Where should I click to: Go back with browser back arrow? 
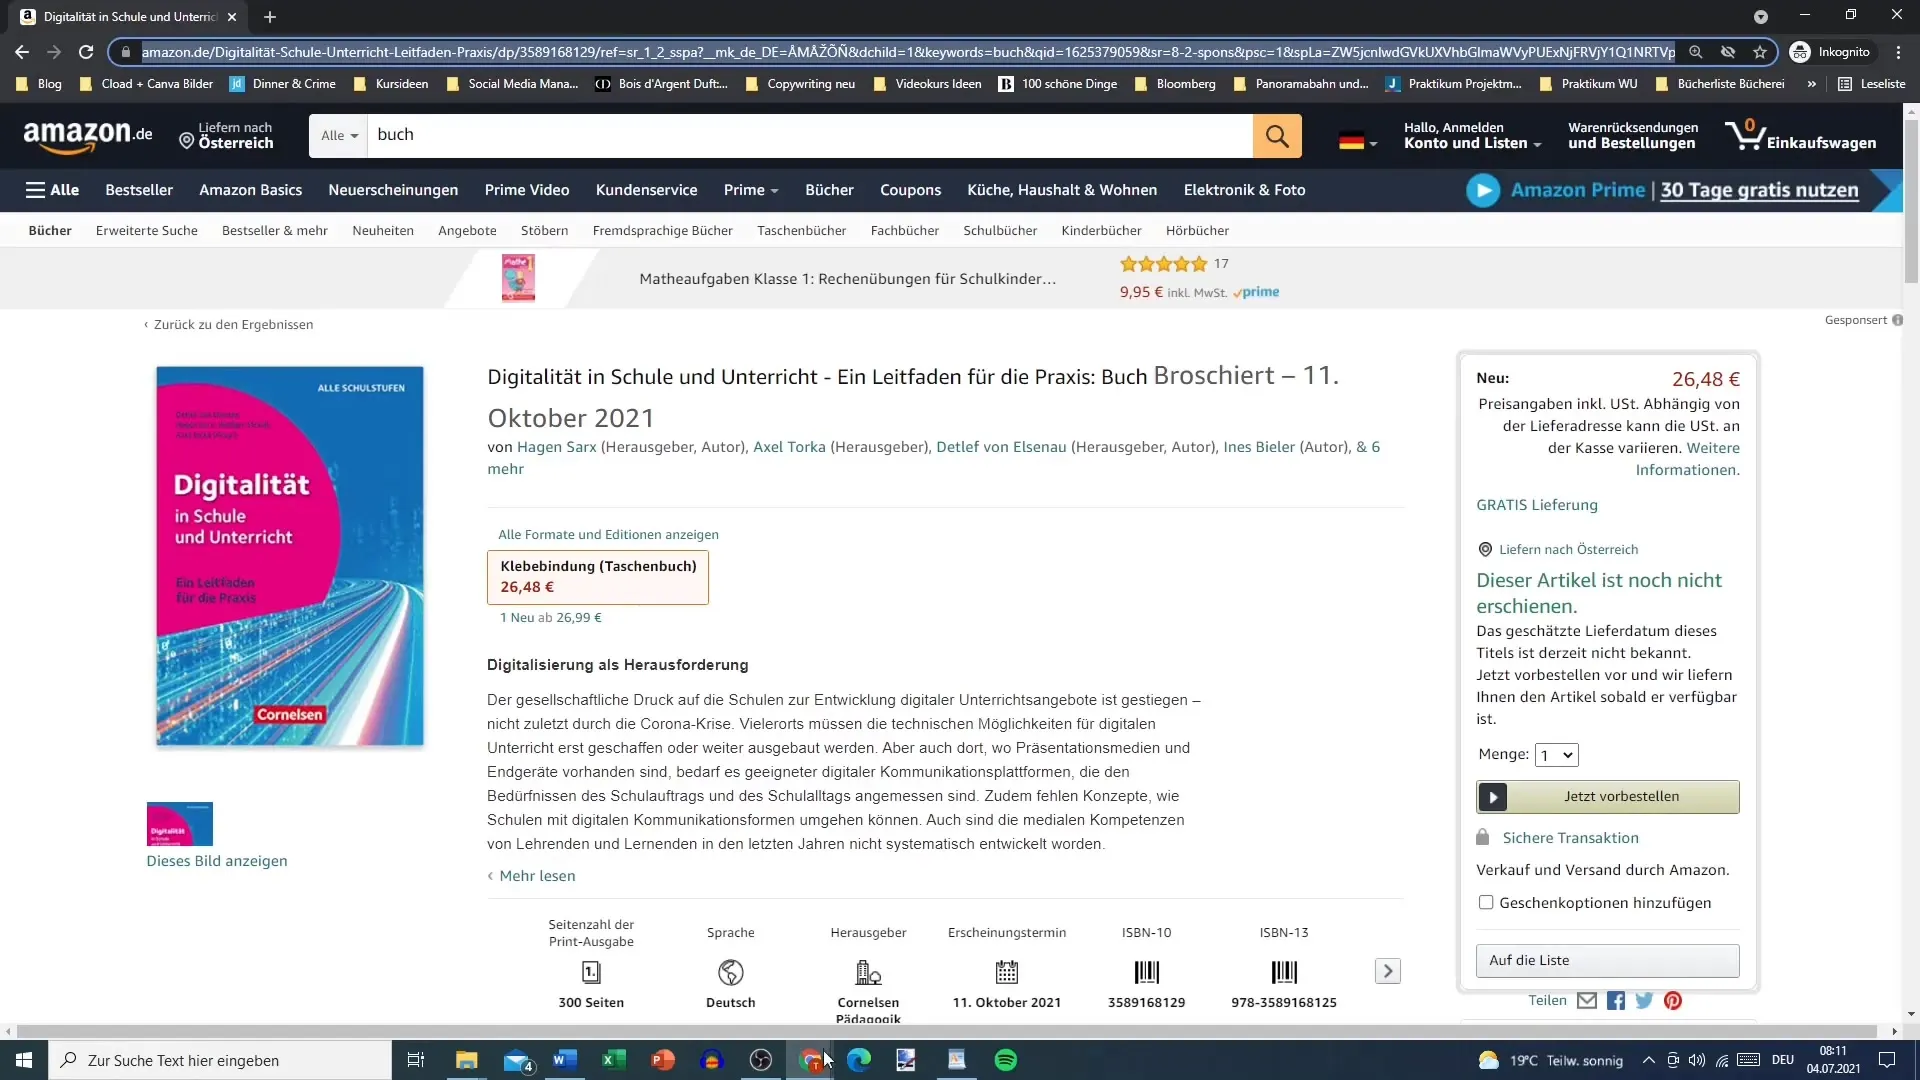coord(22,52)
